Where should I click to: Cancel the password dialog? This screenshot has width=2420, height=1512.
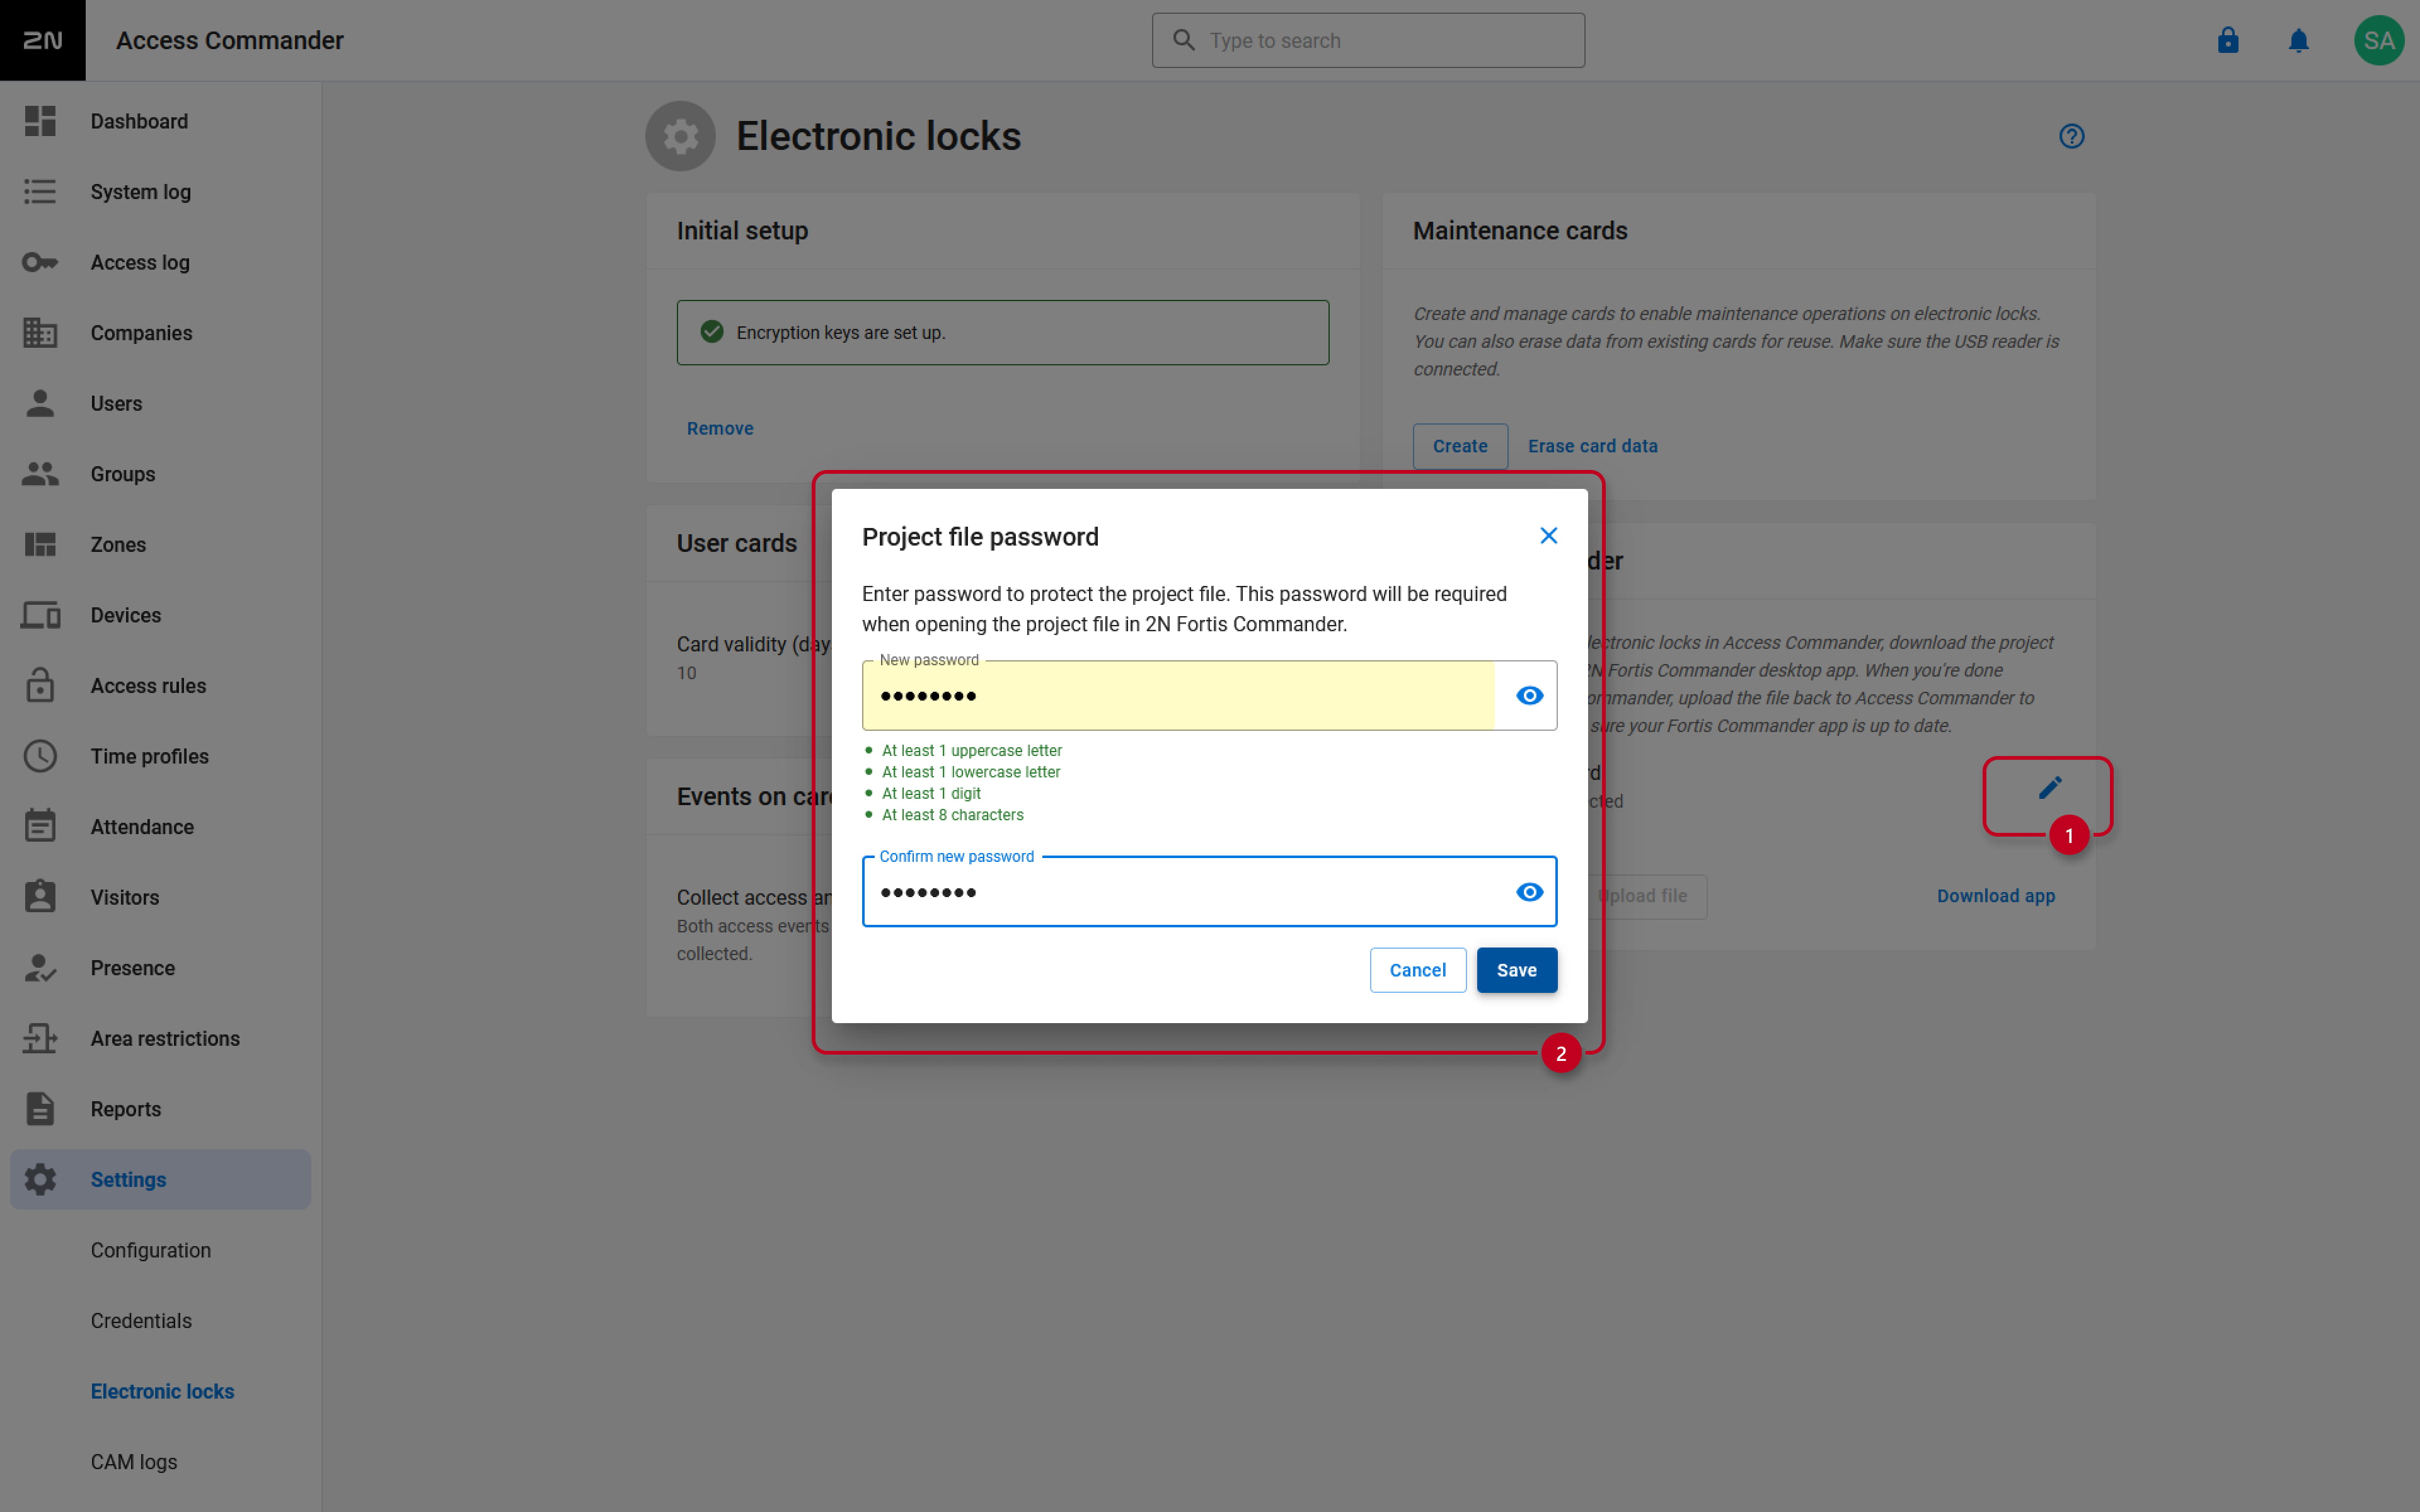coord(1417,970)
